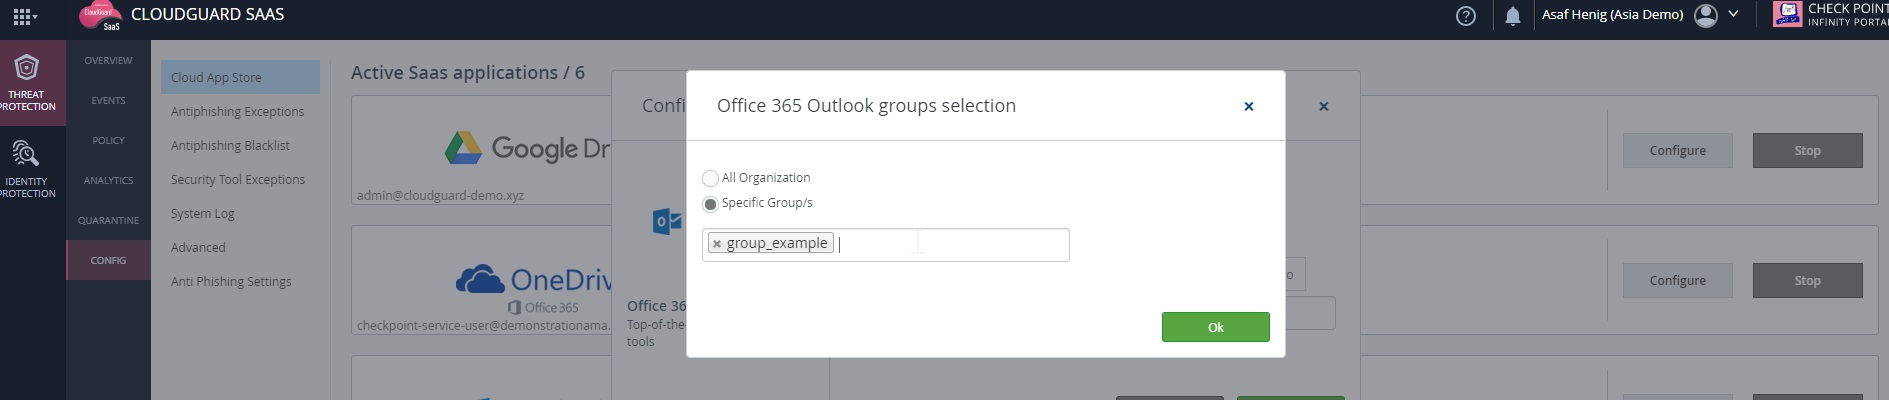Go to the Config section
Viewport: 1889px width, 400px height.
[x=108, y=260]
